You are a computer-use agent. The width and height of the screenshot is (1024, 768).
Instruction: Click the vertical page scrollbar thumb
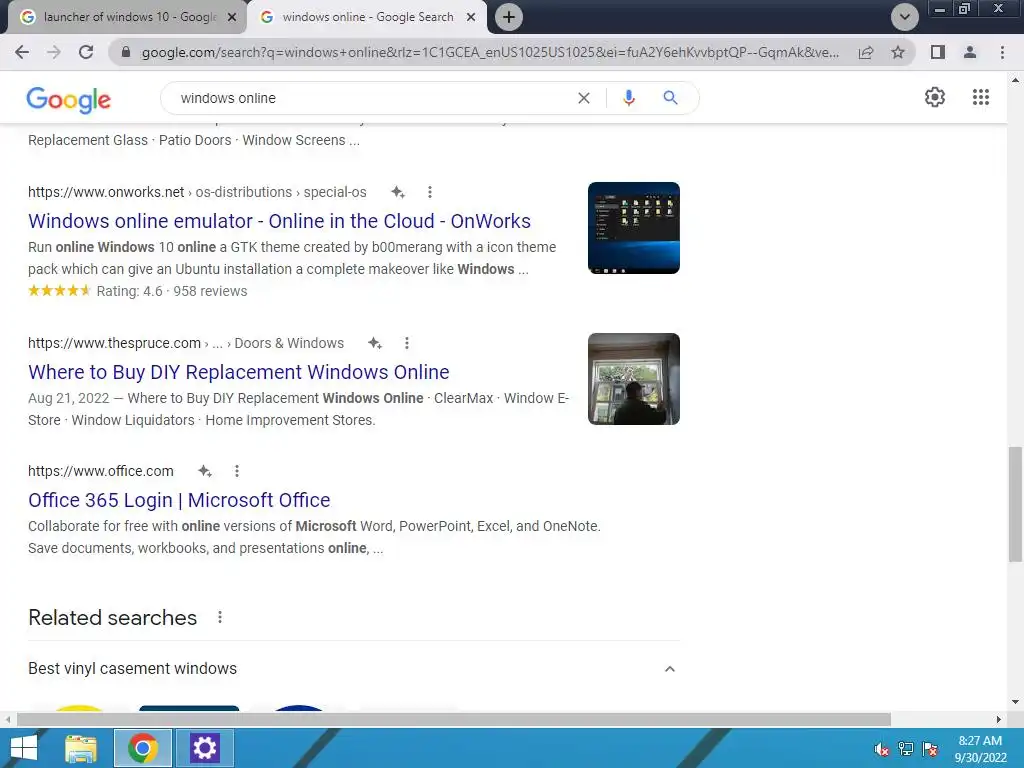click(x=1015, y=504)
